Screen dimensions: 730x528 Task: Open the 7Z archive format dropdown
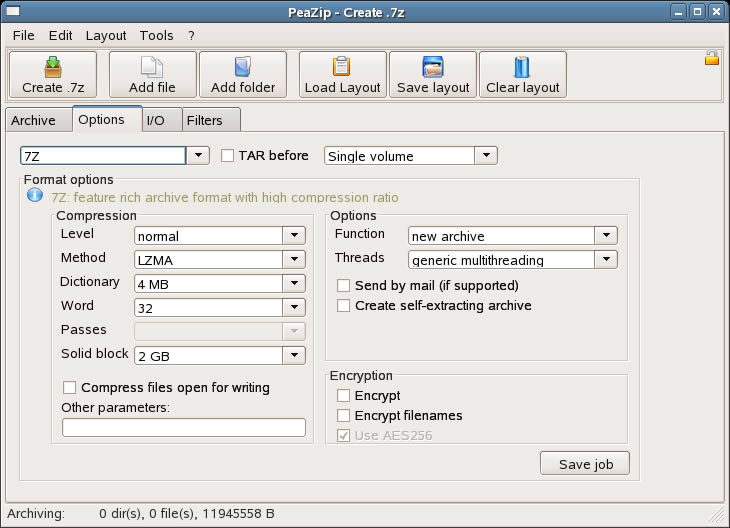point(198,156)
